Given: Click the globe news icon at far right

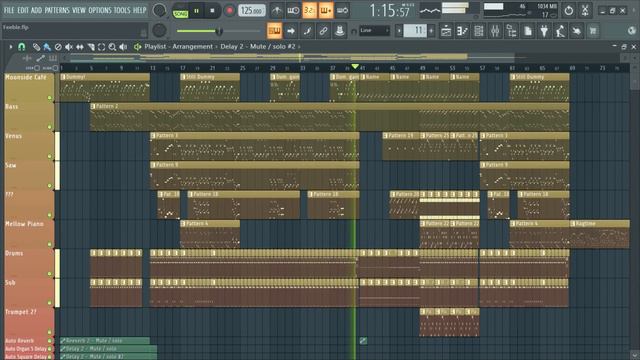Looking at the screenshot, I should pos(632,31).
